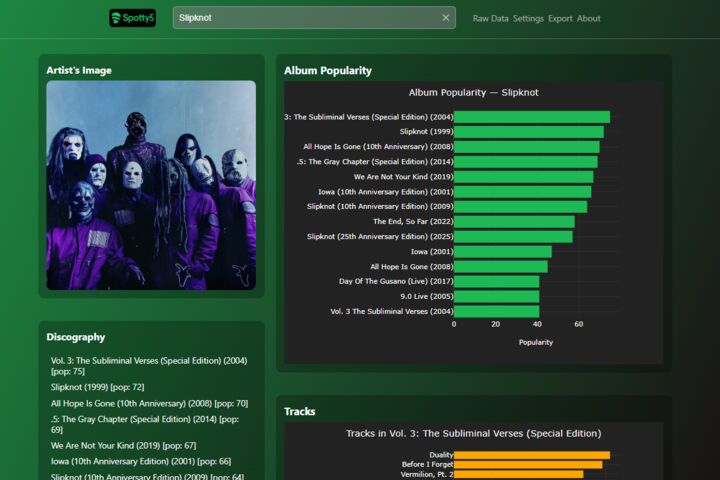The width and height of the screenshot is (720, 480).
Task: Select Iowa 10th Anniversary Edition in Discography
Action: point(141,461)
